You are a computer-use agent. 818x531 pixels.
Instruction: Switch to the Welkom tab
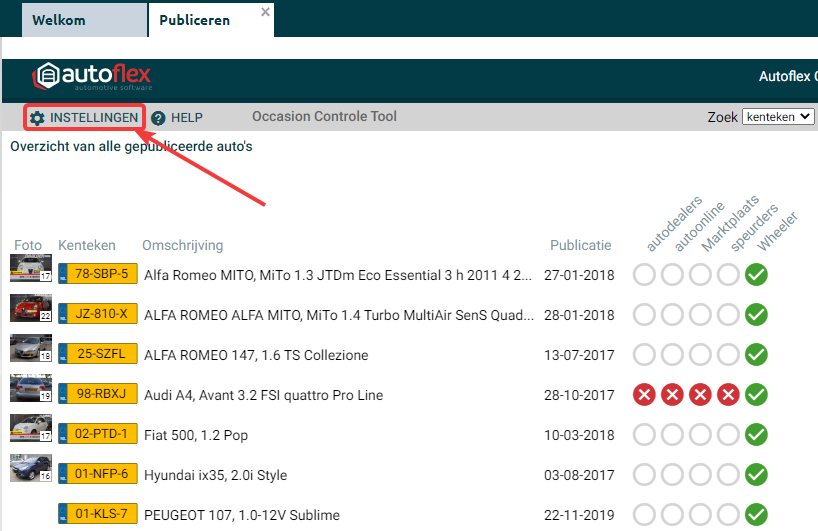59,20
